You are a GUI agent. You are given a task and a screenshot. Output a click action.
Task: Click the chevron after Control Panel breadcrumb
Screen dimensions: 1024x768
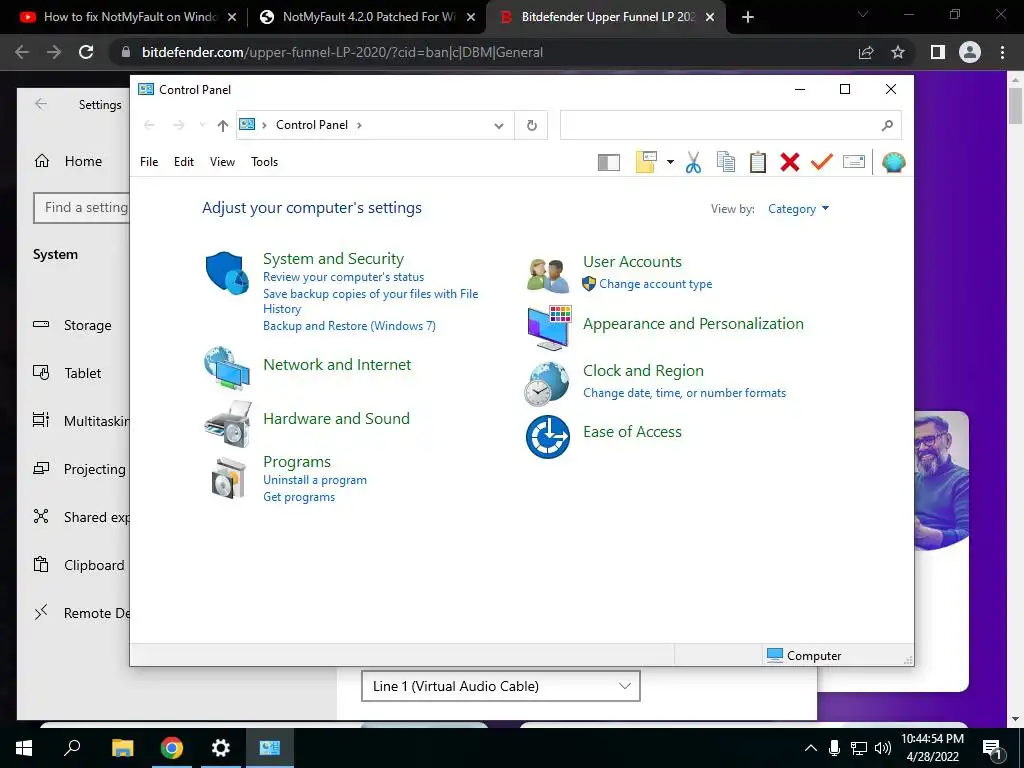click(x=359, y=125)
